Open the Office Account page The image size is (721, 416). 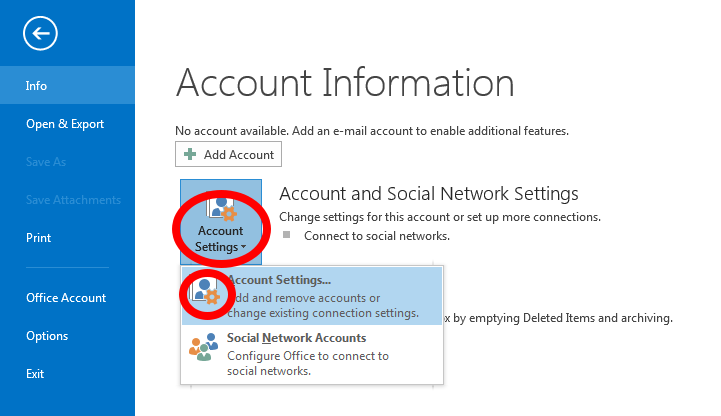tap(68, 298)
